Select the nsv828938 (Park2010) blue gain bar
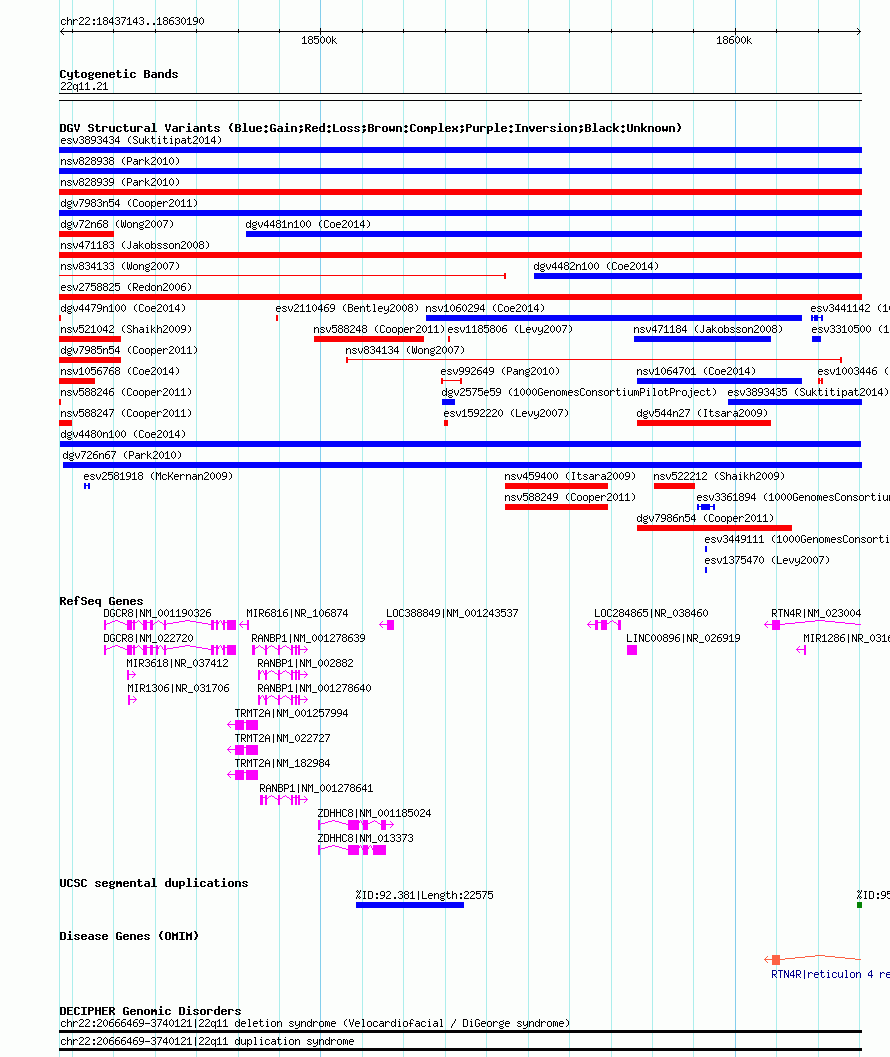Image resolution: width=890 pixels, height=1057 pixels. (461, 171)
